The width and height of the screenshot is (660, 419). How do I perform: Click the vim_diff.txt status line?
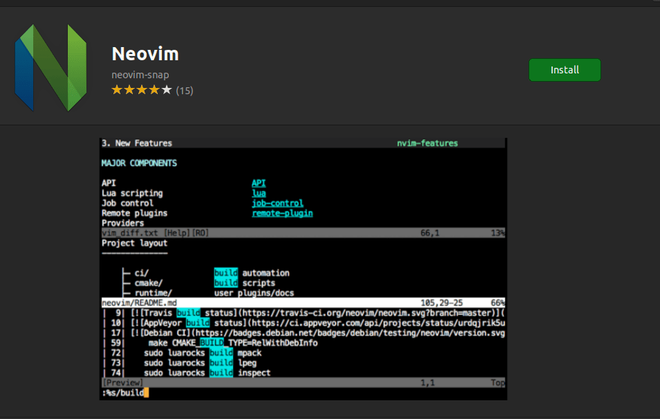pyautogui.click(x=303, y=233)
